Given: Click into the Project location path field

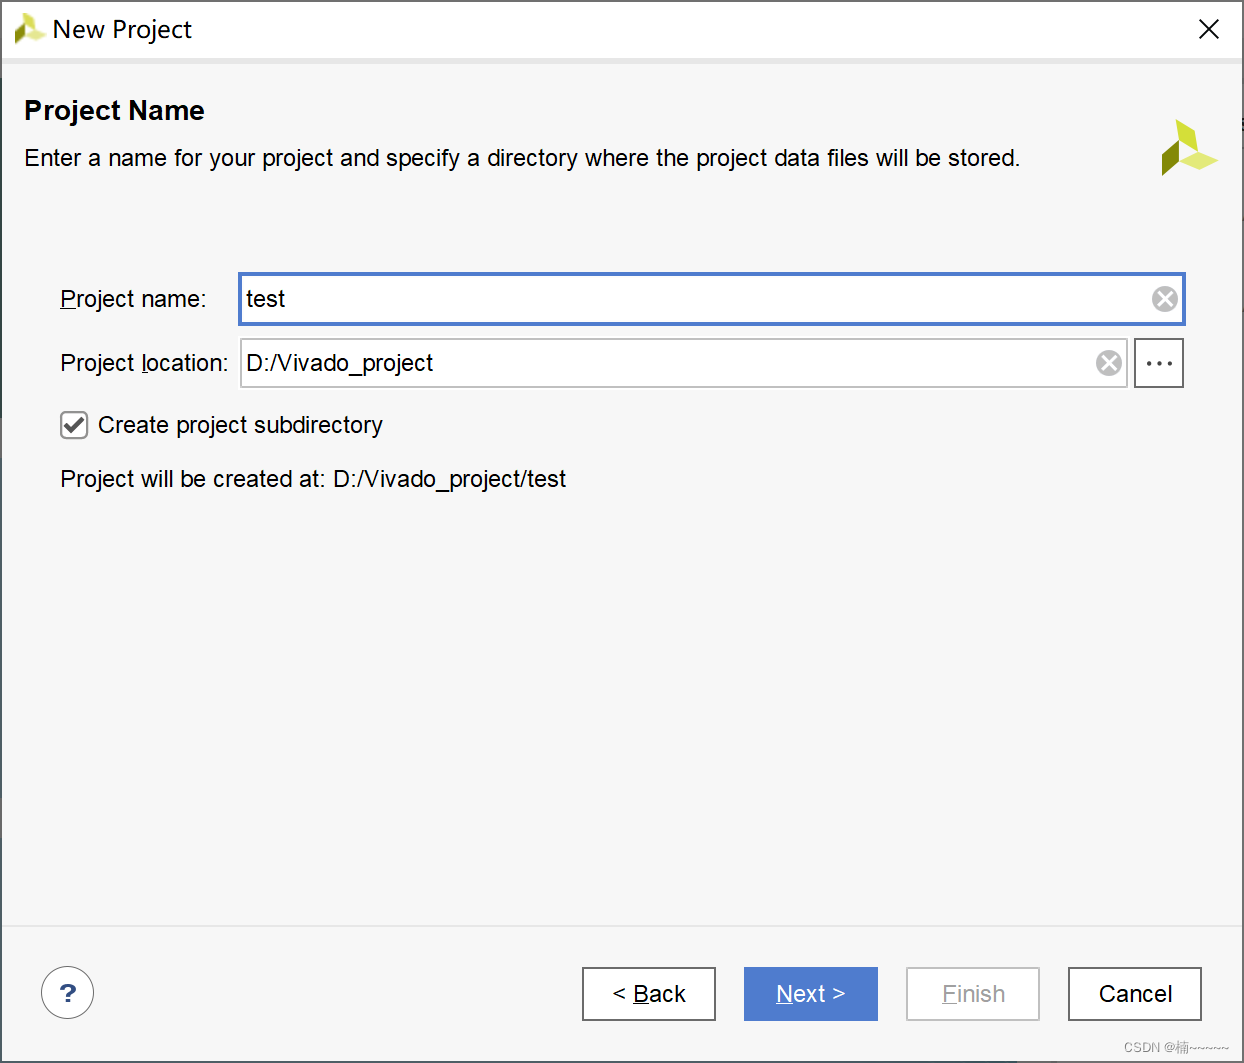Looking at the screenshot, I should pyautogui.click(x=660, y=363).
